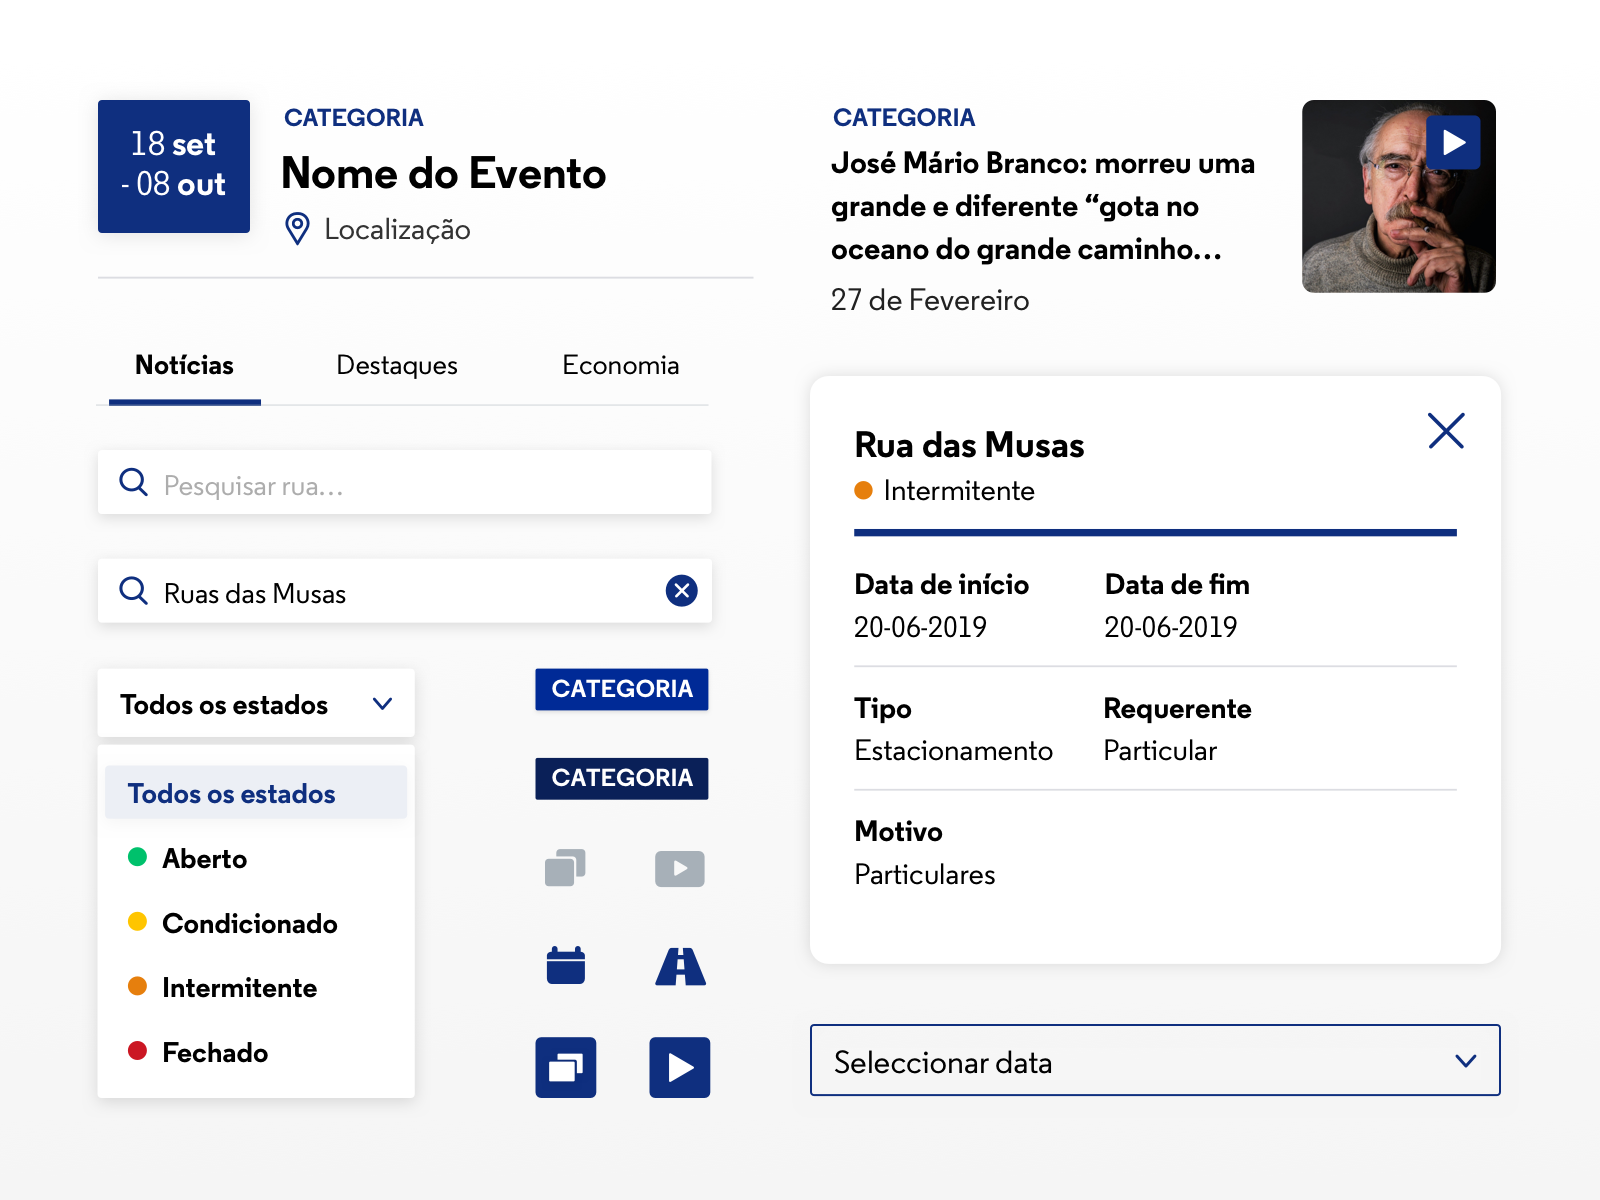The height and width of the screenshot is (1200, 1600).
Task: Click the location pin icon beside Localização
Action: pyautogui.click(x=297, y=229)
